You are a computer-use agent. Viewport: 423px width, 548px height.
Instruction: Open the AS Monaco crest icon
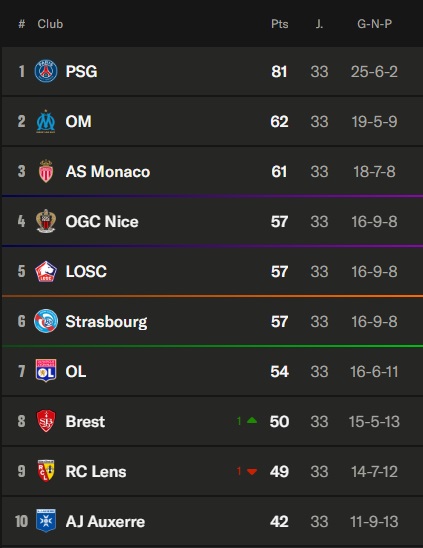pyautogui.click(x=46, y=171)
